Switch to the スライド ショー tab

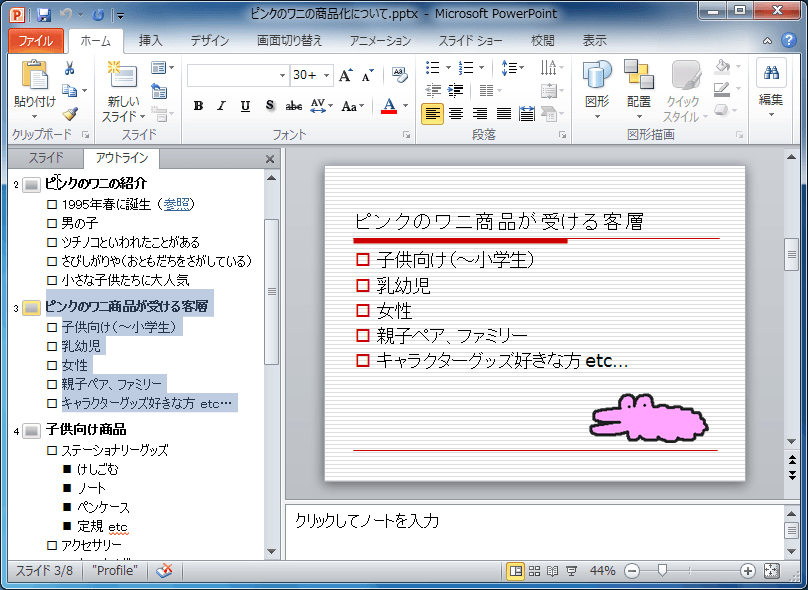click(x=470, y=40)
